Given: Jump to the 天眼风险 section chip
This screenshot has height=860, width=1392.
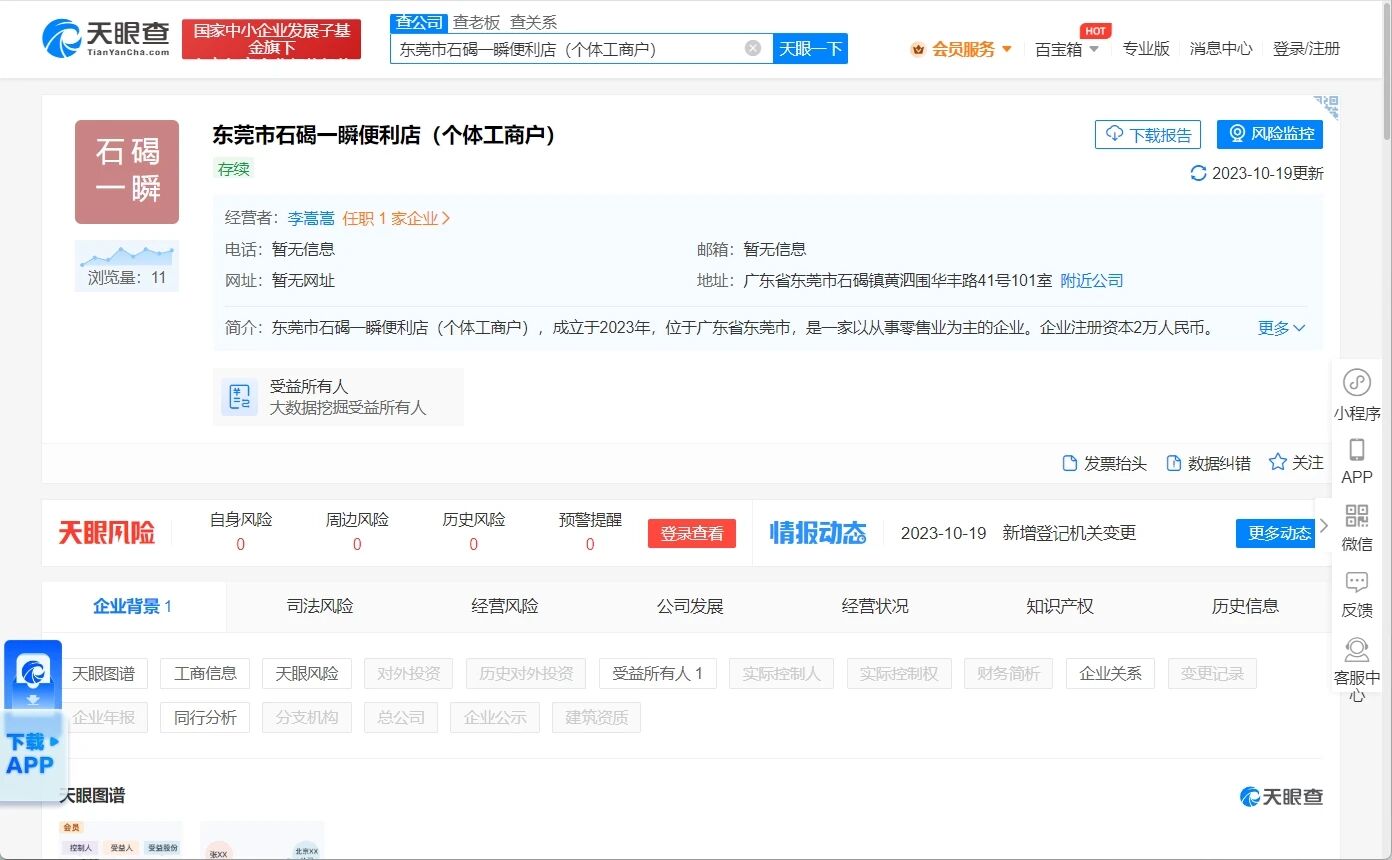Looking at the screenshot, I should tap(307, 674).
